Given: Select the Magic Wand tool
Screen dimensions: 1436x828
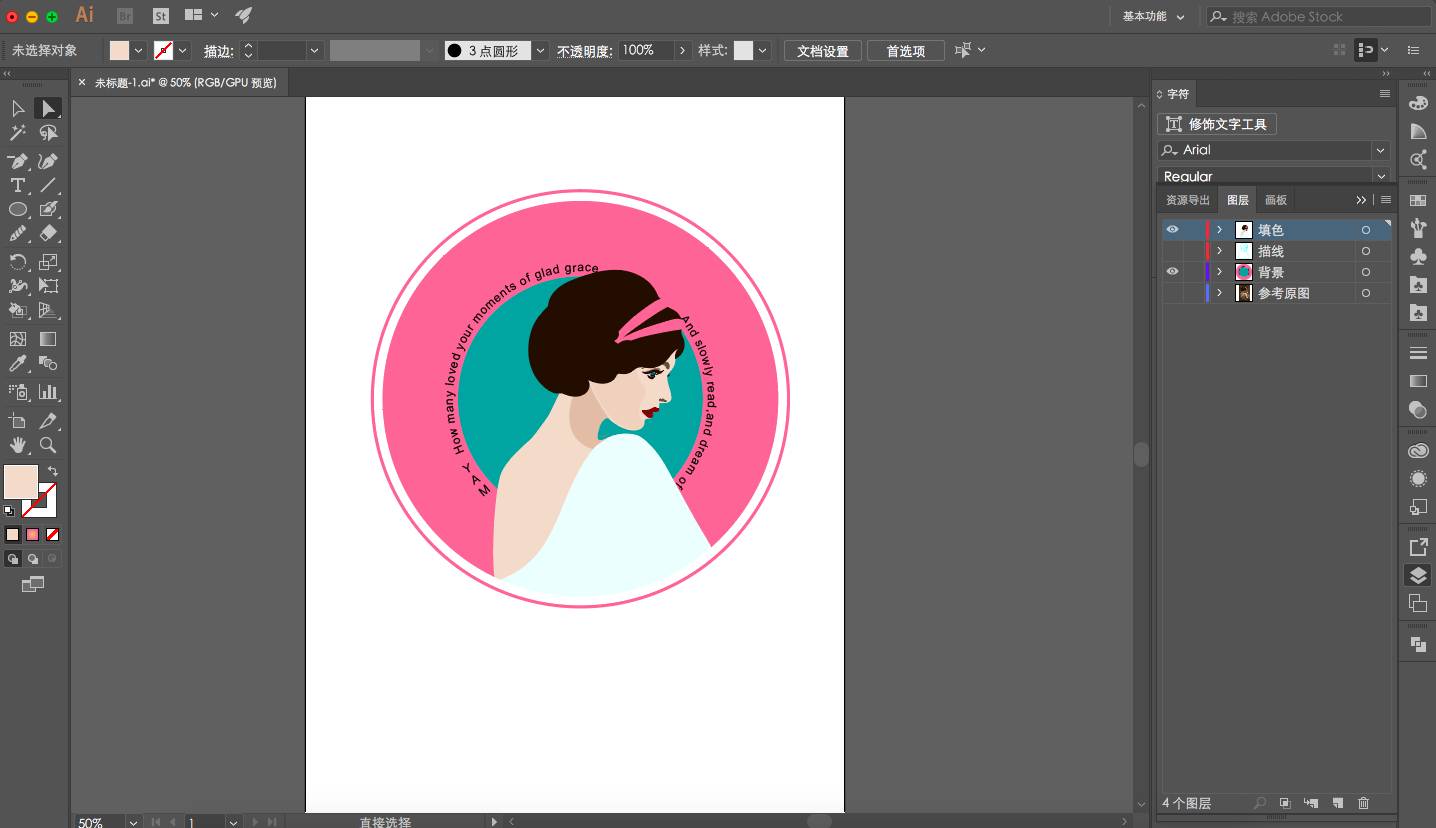Looking at the screenshot, I should (x=17, y=133).
